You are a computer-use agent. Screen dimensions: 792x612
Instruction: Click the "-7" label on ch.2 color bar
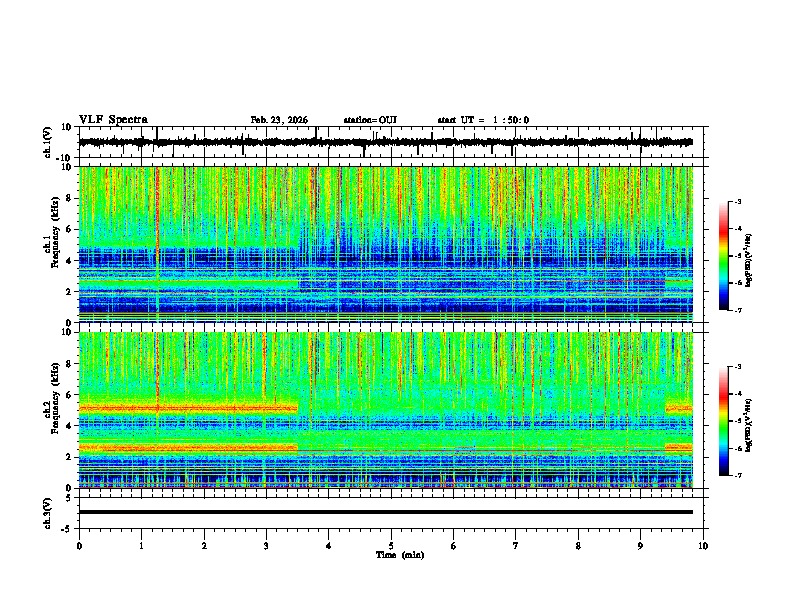[x=738, y=475]
